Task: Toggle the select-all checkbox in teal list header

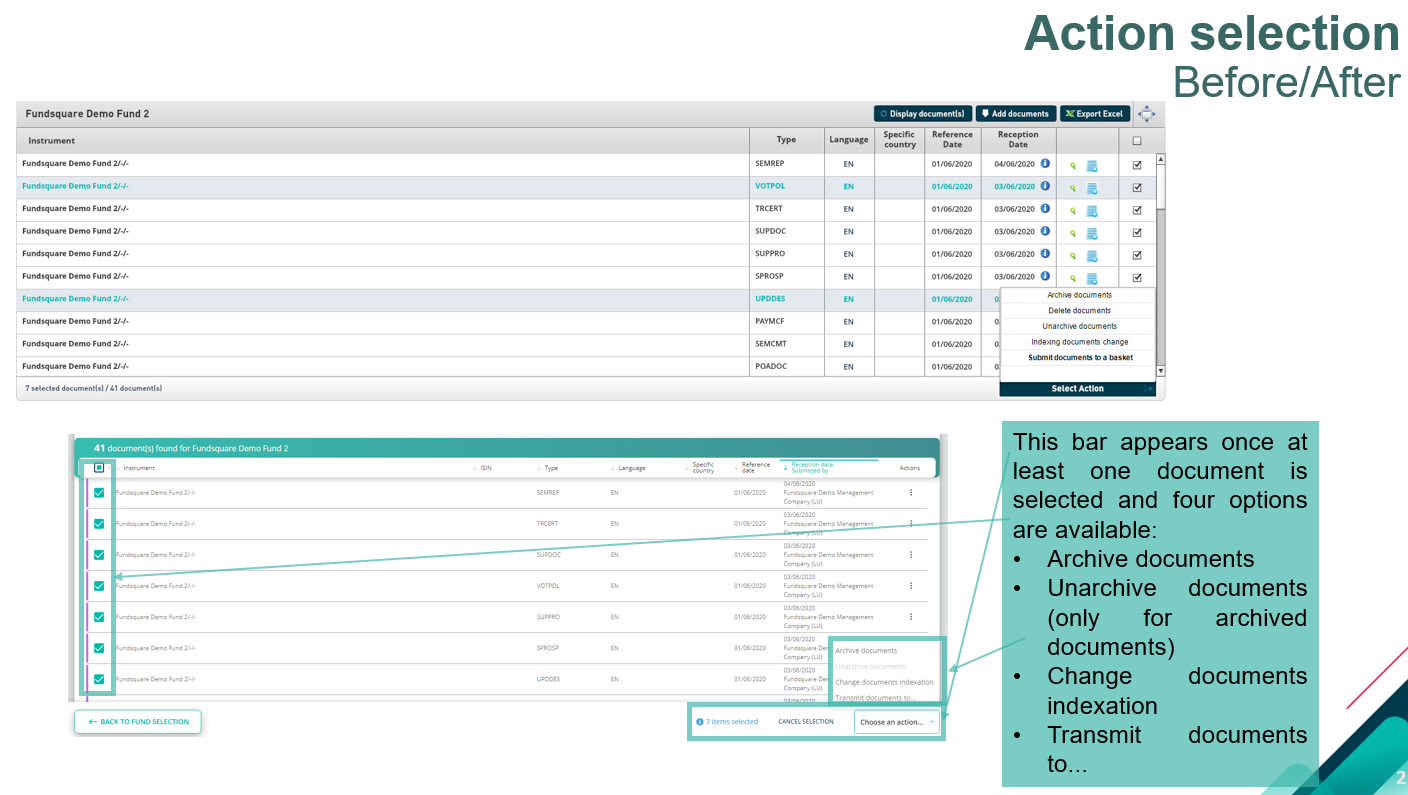Action: (x=99, y=467)
